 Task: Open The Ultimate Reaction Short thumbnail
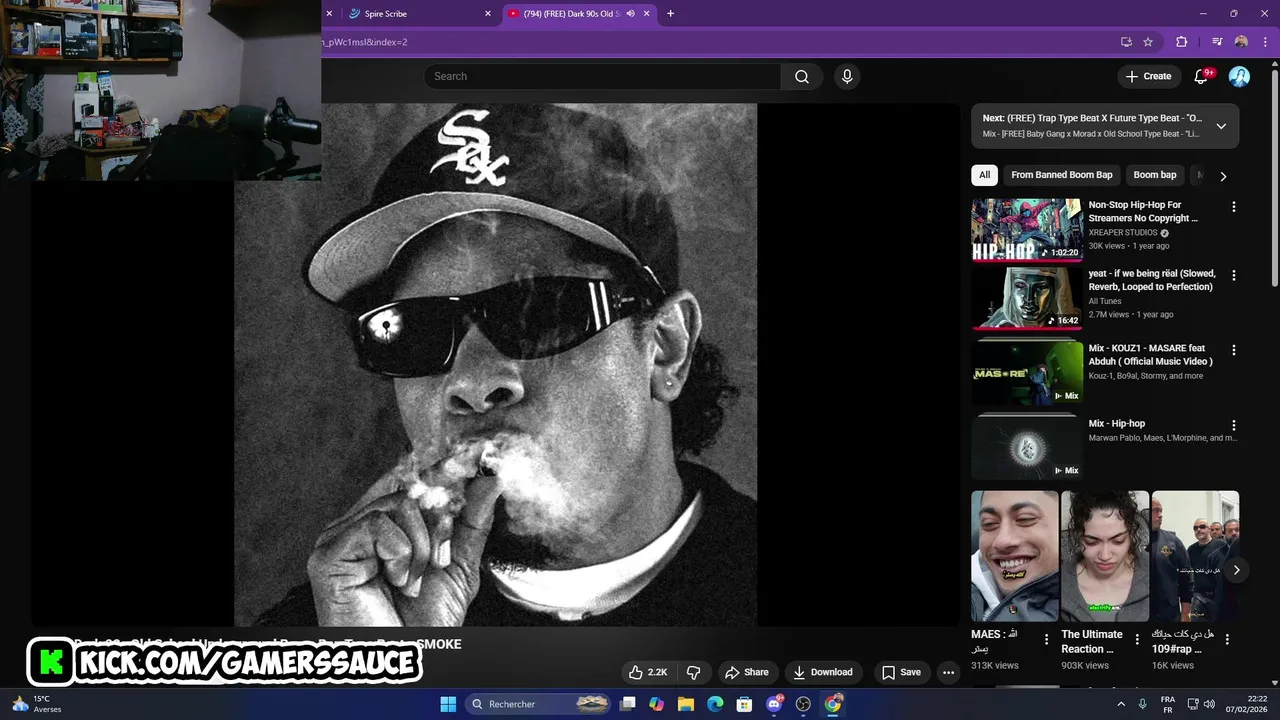point(1105,556)
